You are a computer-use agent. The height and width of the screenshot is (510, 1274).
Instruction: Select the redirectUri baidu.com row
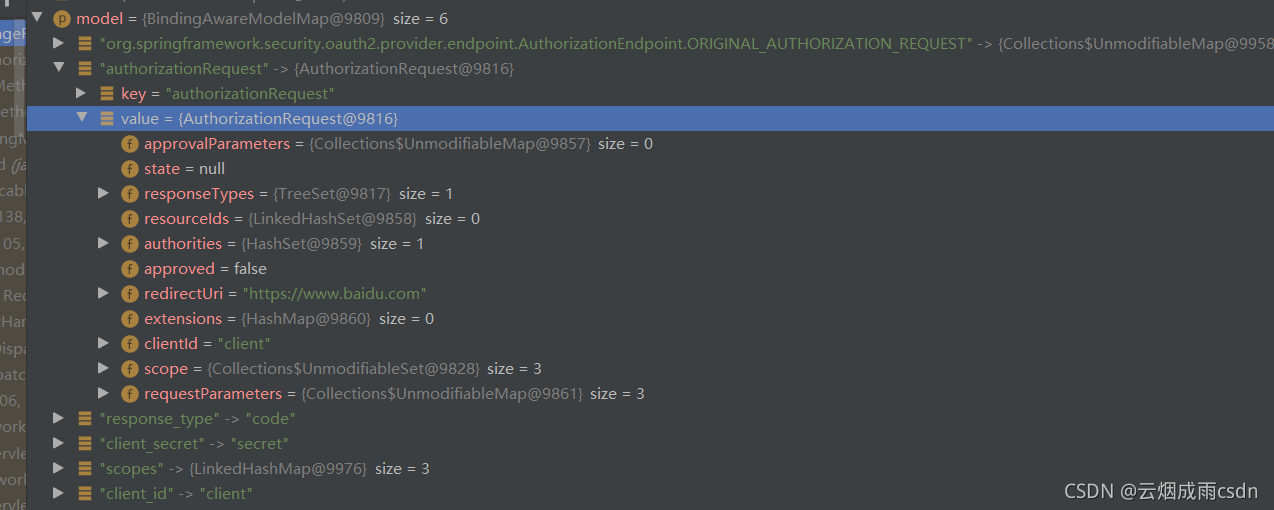click(x=650, y=294)
